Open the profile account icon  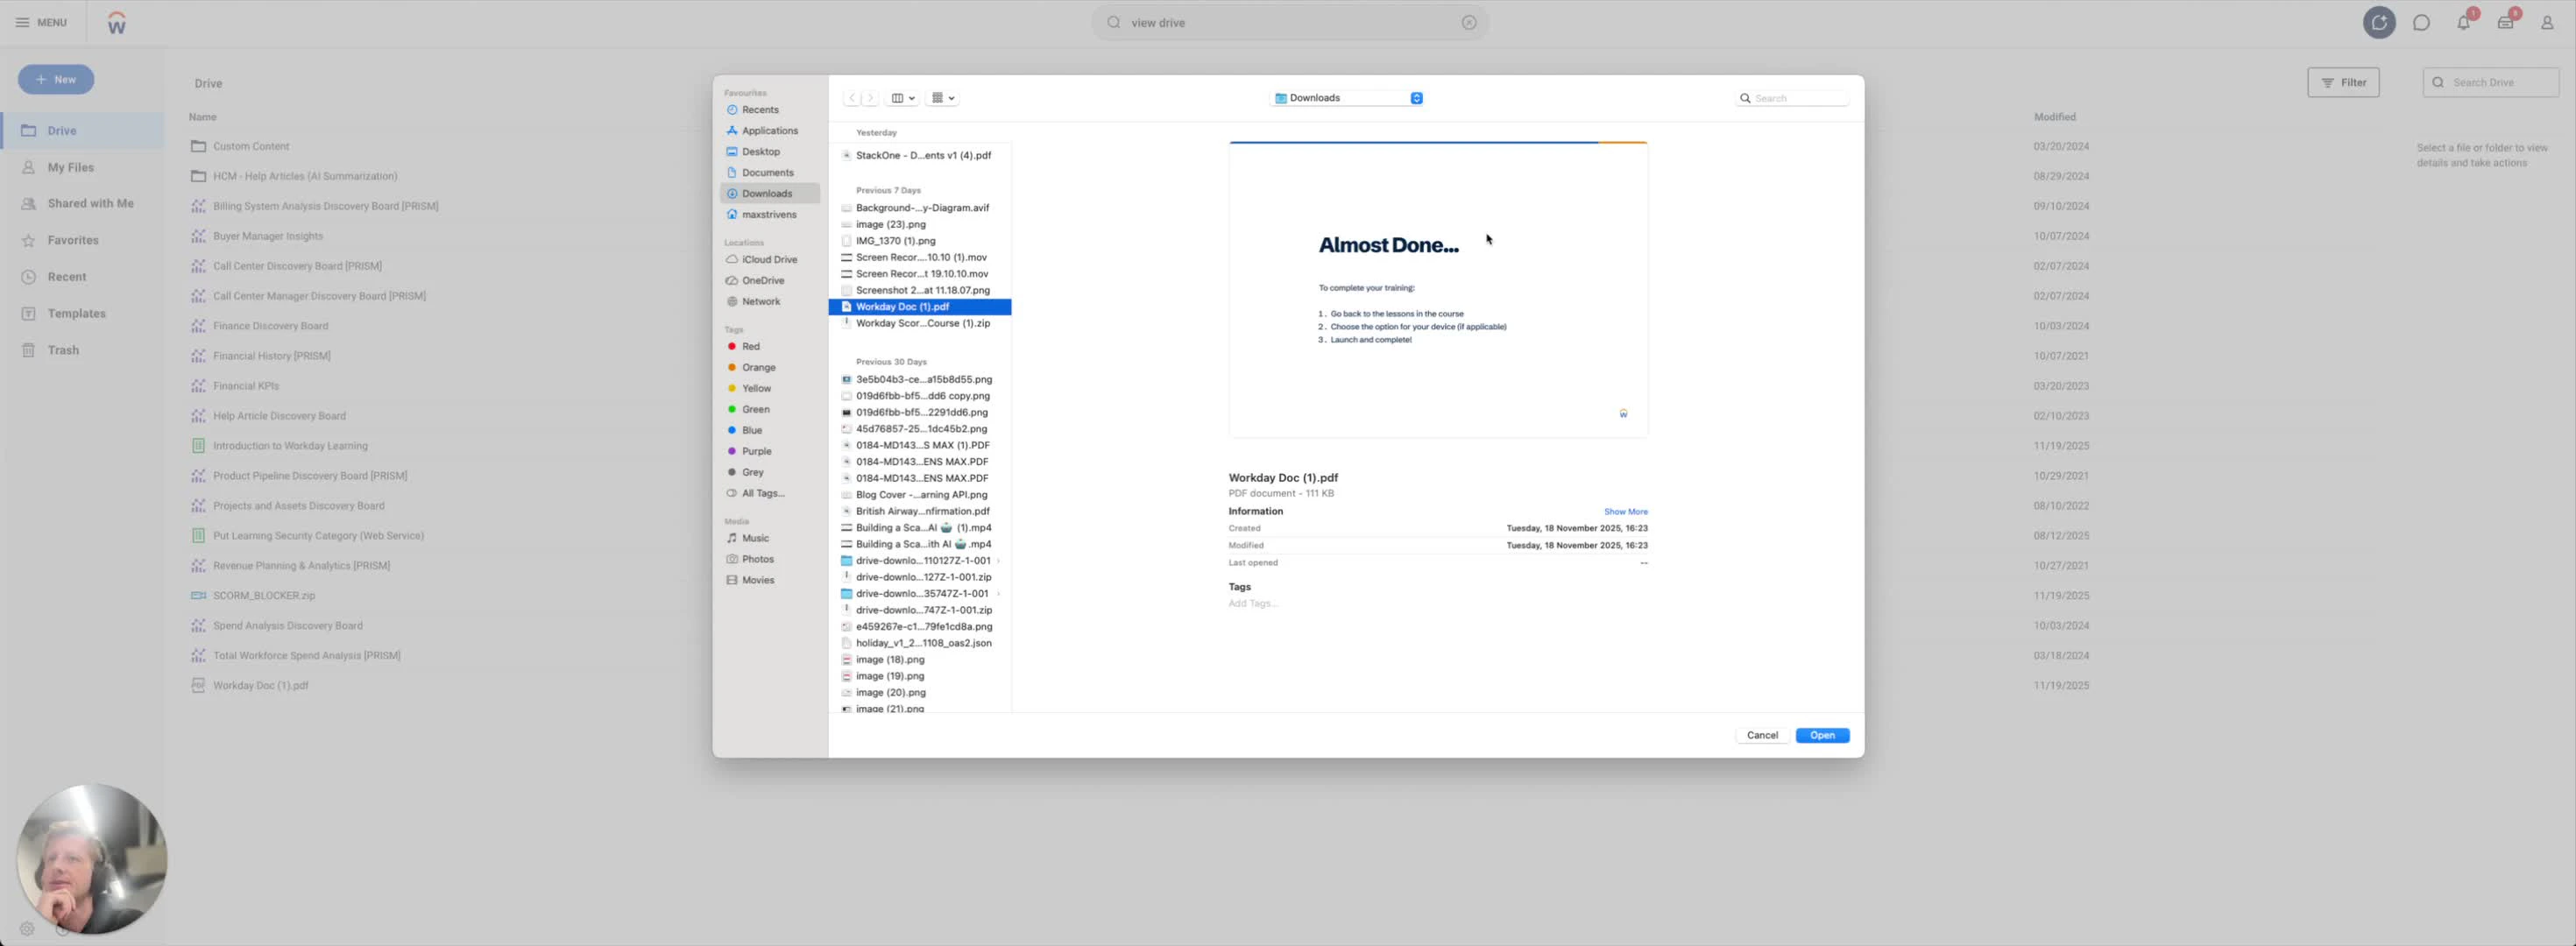(2548, 22)
